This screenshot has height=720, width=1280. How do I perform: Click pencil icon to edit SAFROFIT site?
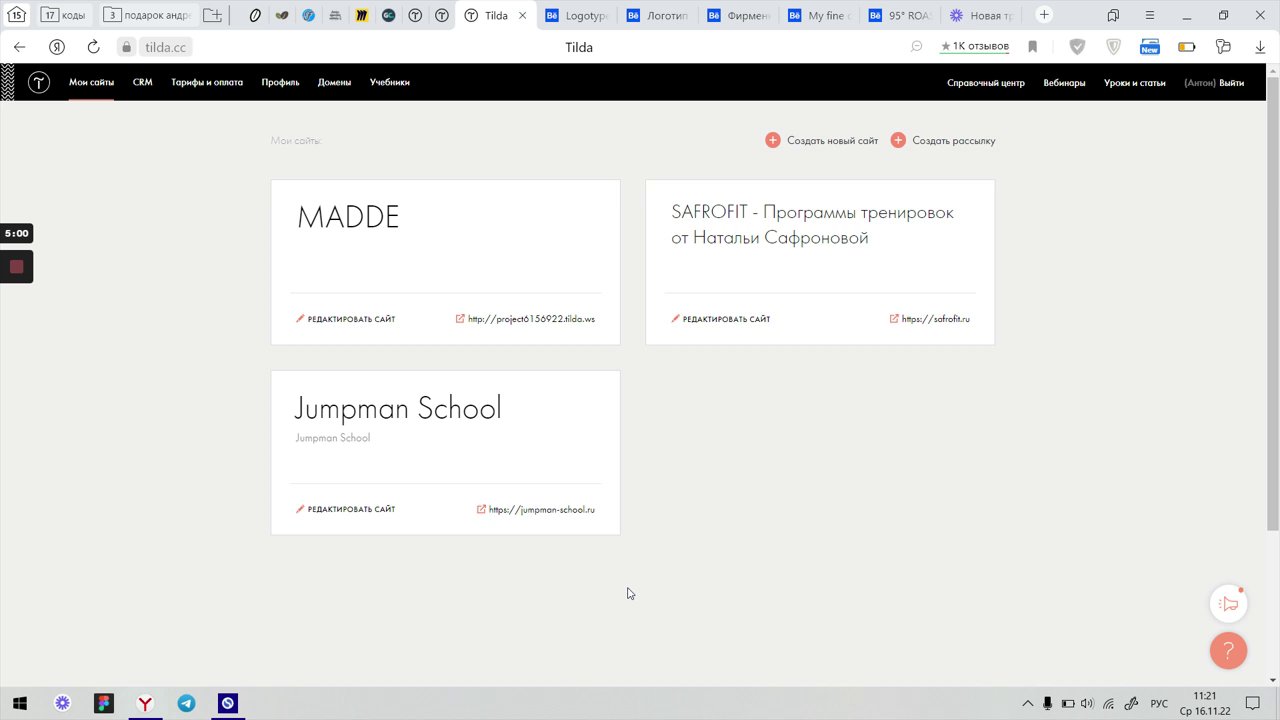pyautogui.click(x=675, y=319)
